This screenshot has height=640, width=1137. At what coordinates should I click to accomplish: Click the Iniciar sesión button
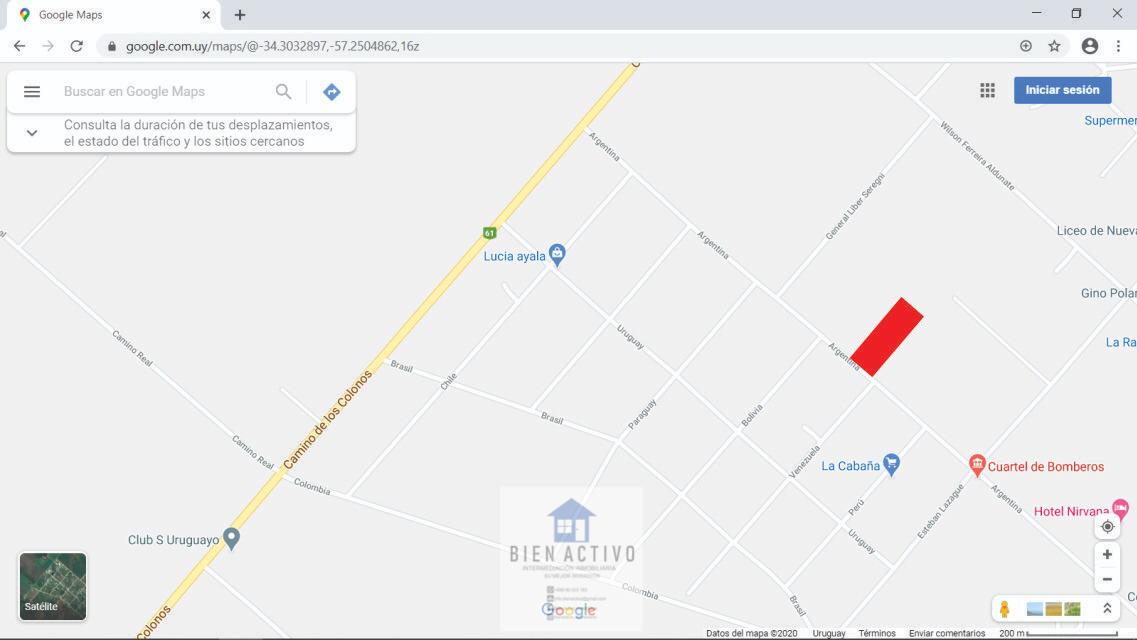[x=1062, y=90]
